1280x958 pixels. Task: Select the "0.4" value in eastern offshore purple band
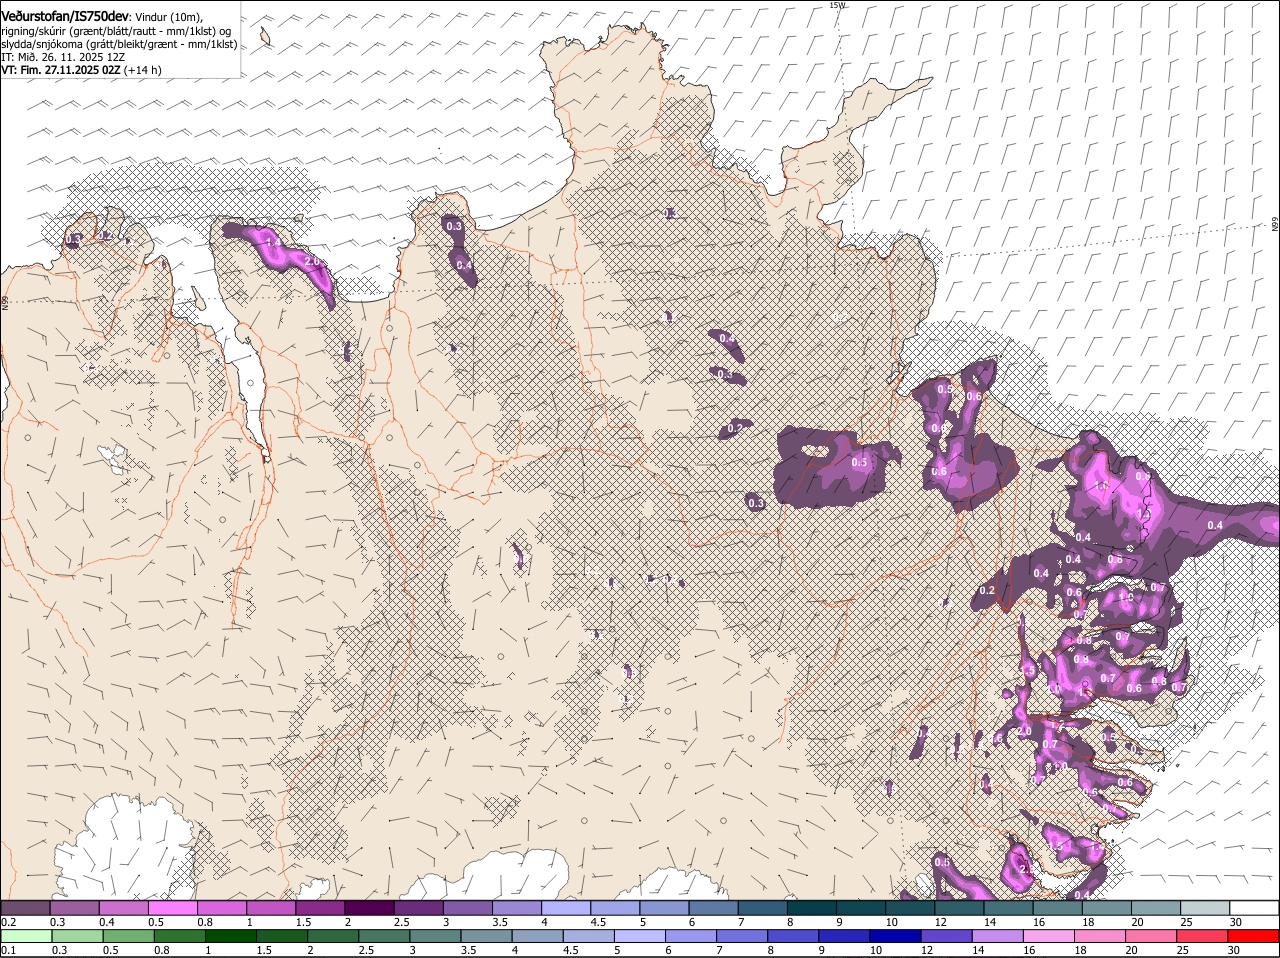click(1215, 525)
